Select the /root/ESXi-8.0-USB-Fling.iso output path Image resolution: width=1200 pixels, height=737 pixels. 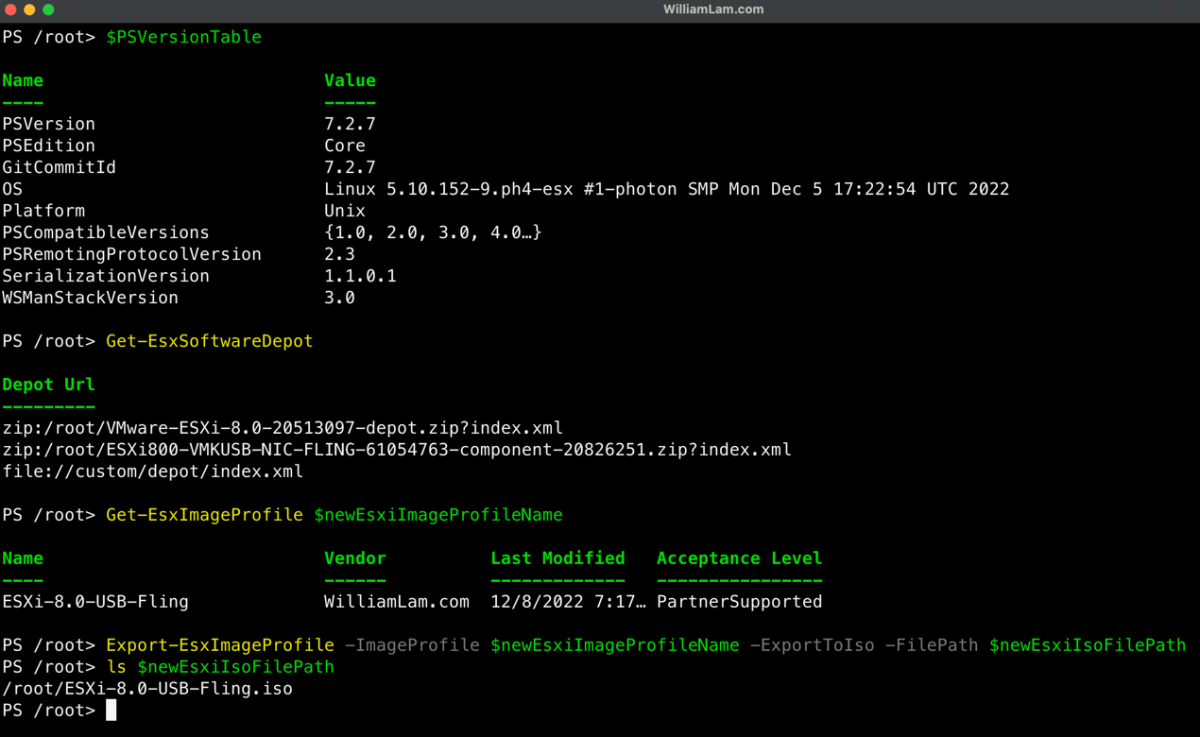[148, 689]
